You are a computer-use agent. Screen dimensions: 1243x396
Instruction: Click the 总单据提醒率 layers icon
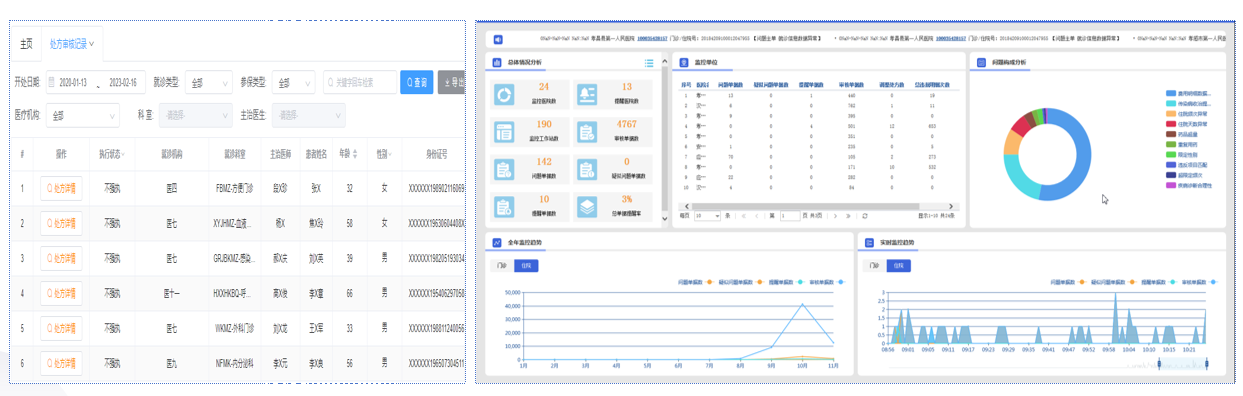point(587,205)
